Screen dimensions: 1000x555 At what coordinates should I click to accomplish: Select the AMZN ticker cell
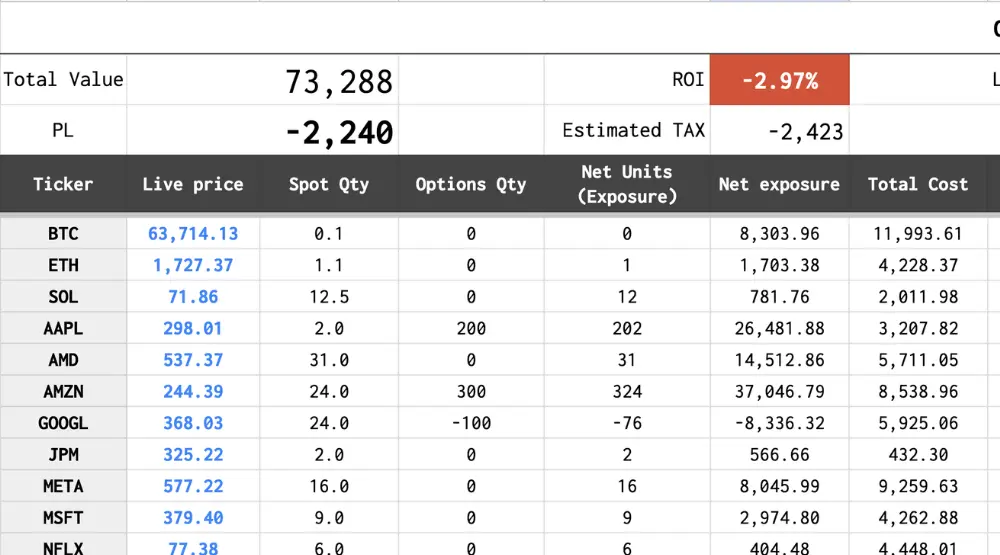[63, 391]
